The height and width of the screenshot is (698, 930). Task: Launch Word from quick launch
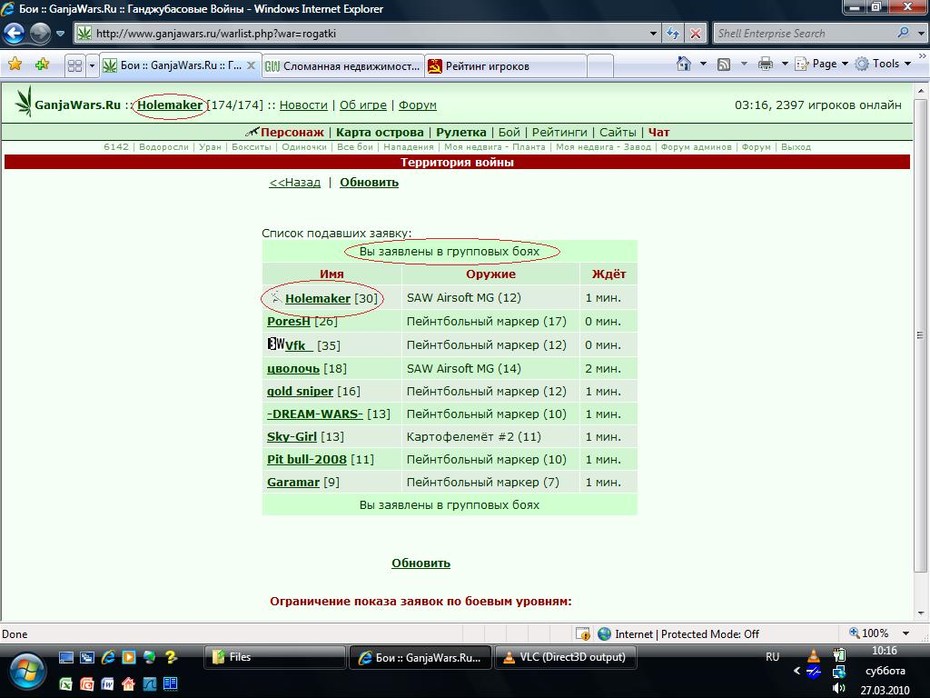(107, 684)
